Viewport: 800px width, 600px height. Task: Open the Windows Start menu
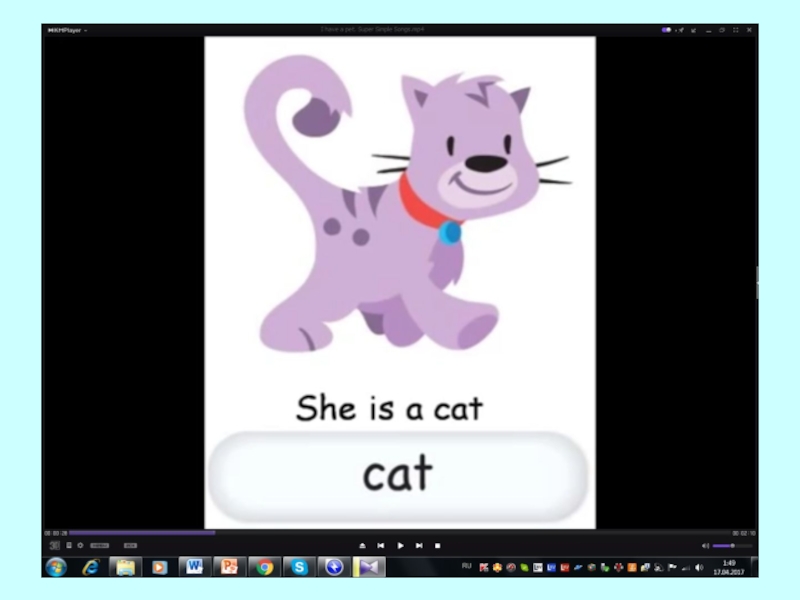(56, 567)
